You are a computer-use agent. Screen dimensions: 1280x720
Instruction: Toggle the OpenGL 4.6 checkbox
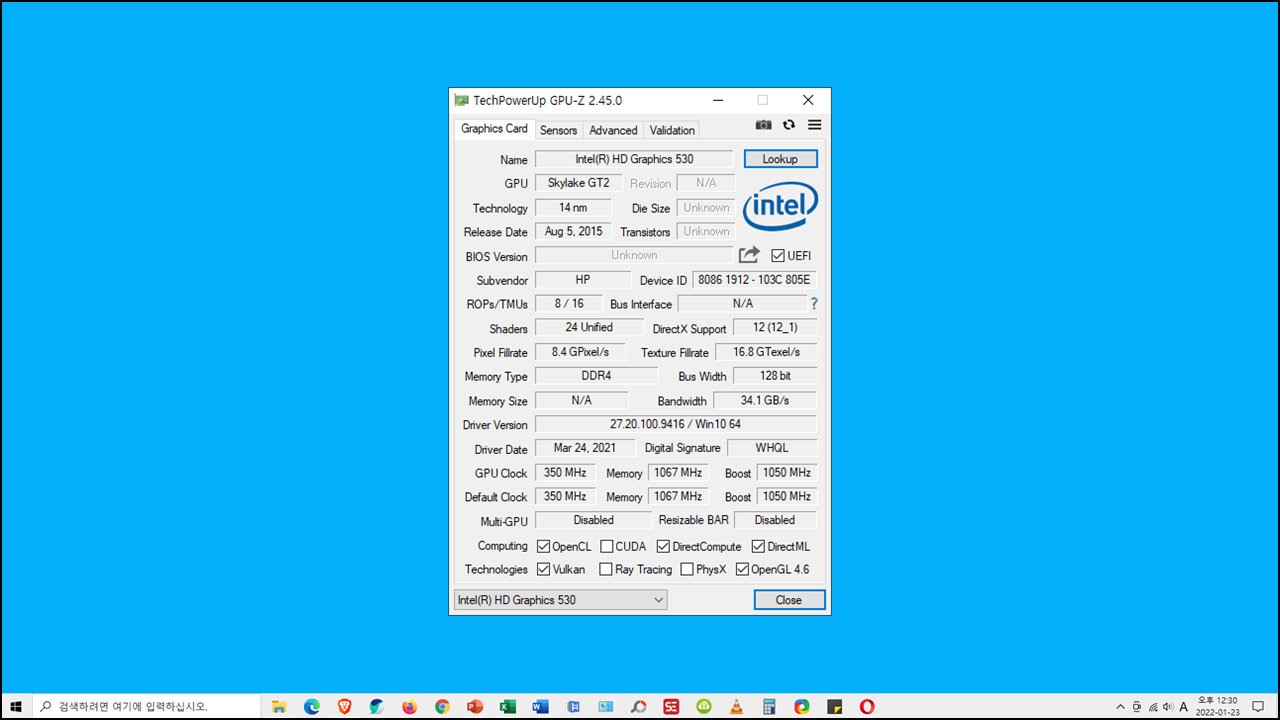742,569
